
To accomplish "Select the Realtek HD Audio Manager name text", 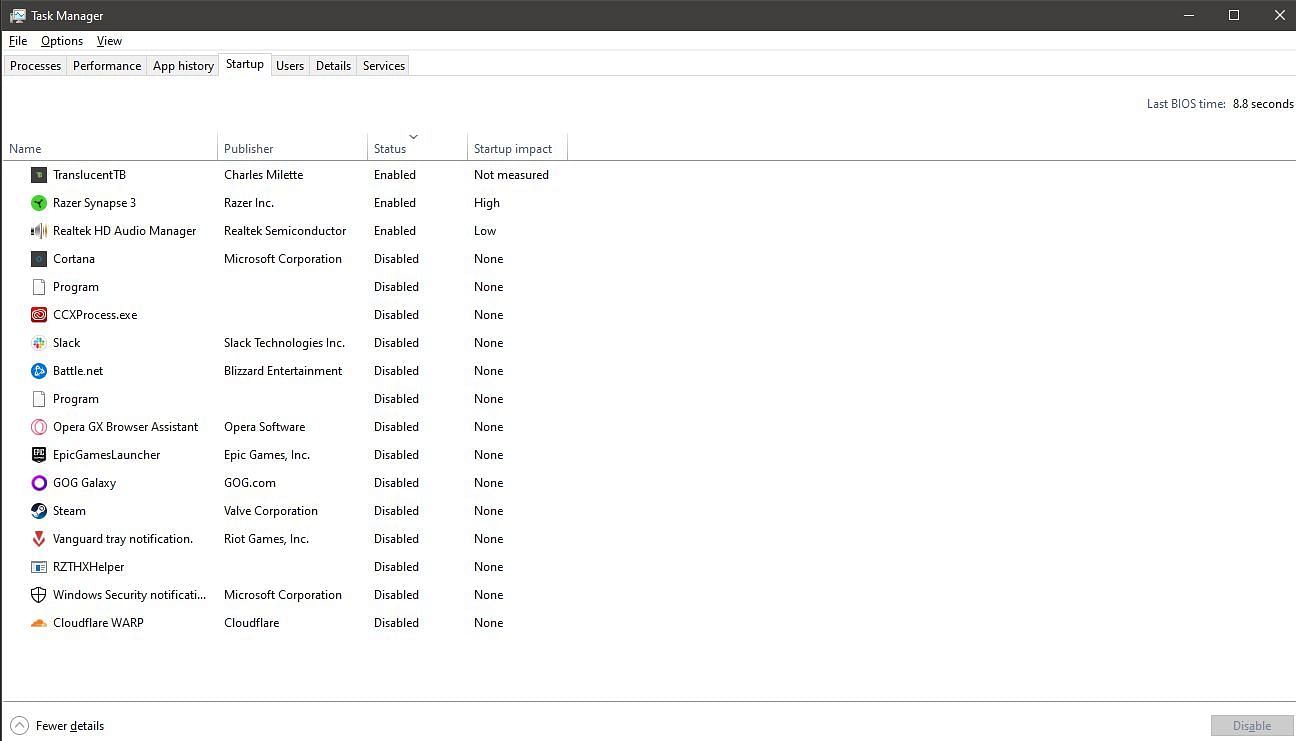I will click(125, 231).
